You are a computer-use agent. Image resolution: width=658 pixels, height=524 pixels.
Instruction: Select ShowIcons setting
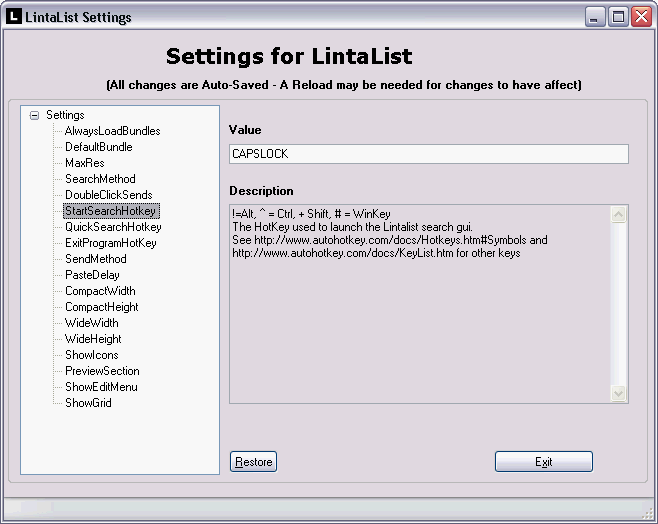tap(91, 355)
